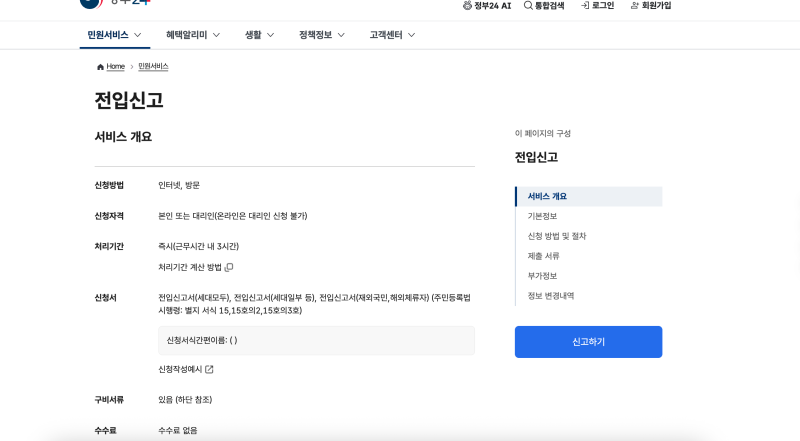The image size is (800, 441).
Task: Click the 있음 (하단 참조) value
Action: click(x=185, y=400)
